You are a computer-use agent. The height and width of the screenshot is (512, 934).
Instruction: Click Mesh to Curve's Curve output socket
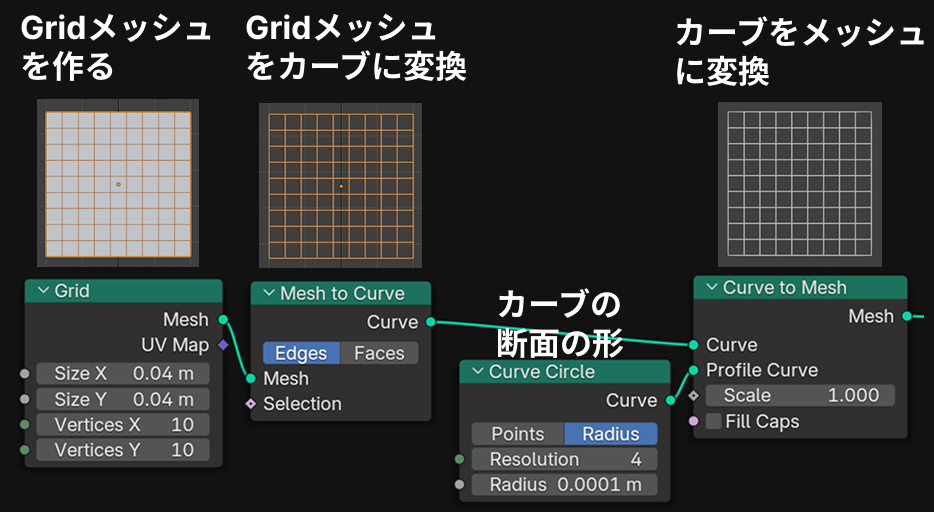[430, 322]
